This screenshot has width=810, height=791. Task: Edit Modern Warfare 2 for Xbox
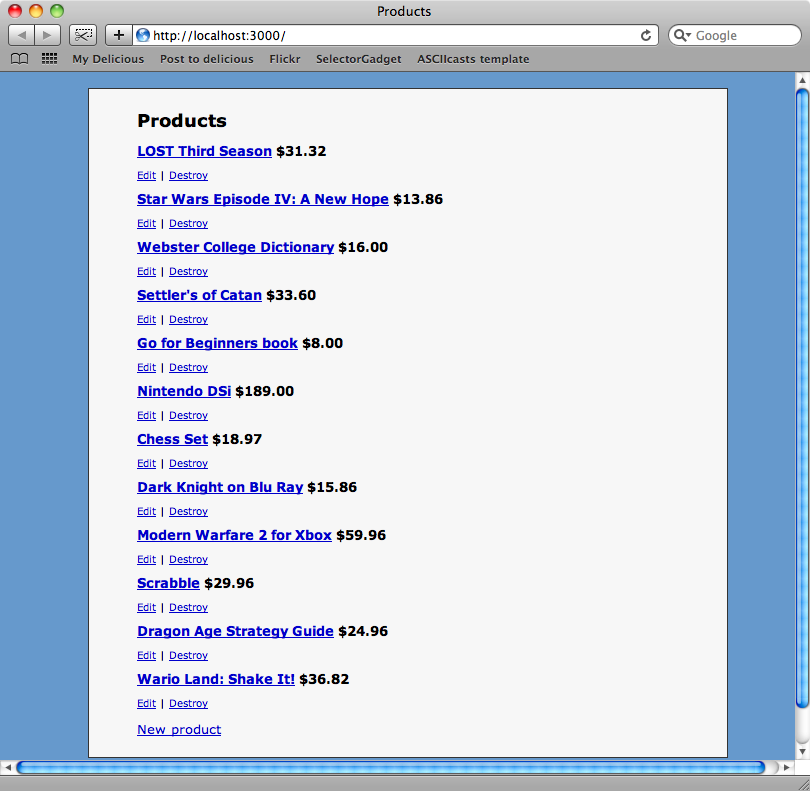coord(146,560)
